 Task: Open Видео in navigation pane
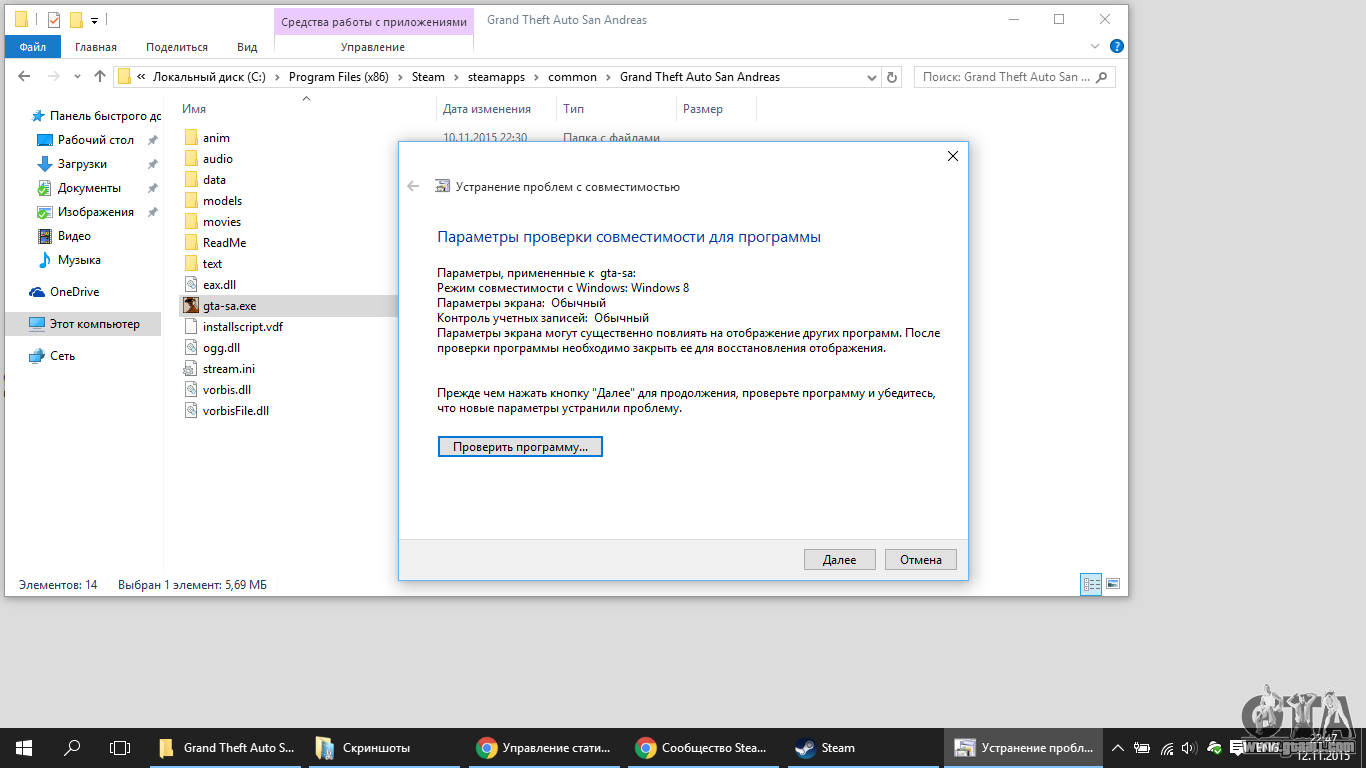pyautogui.click(x=74, y=236)
